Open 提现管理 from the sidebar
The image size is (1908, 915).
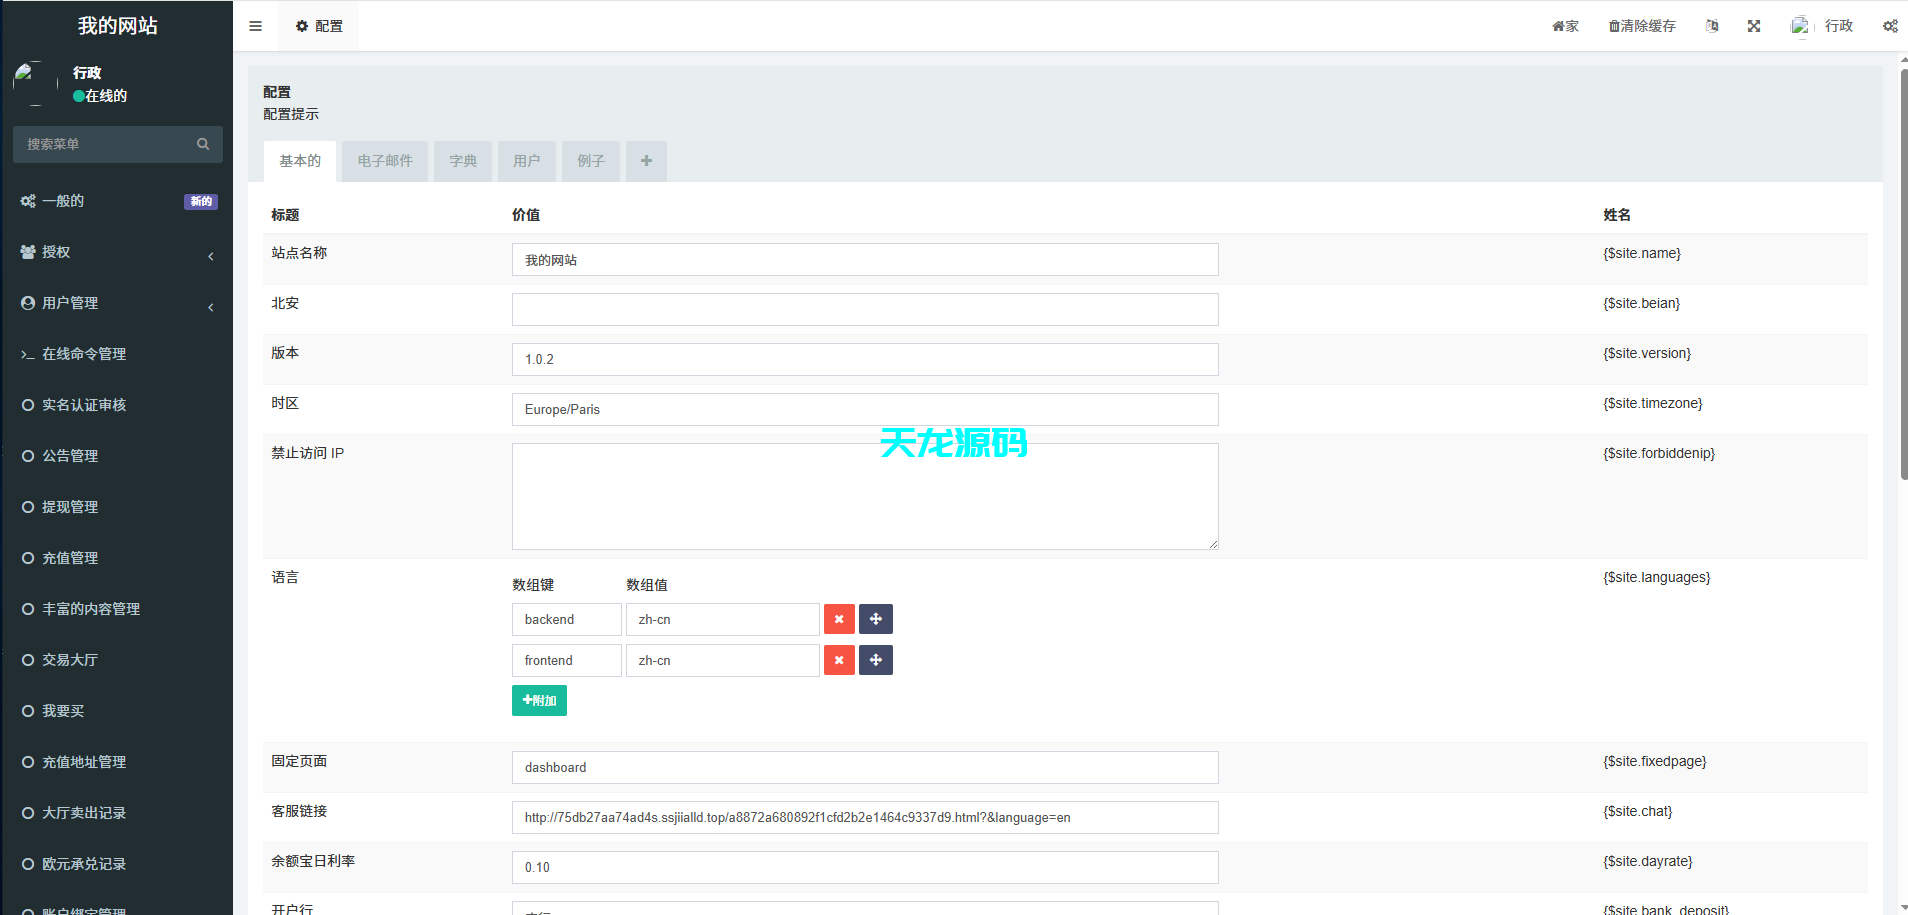point(71,506)
